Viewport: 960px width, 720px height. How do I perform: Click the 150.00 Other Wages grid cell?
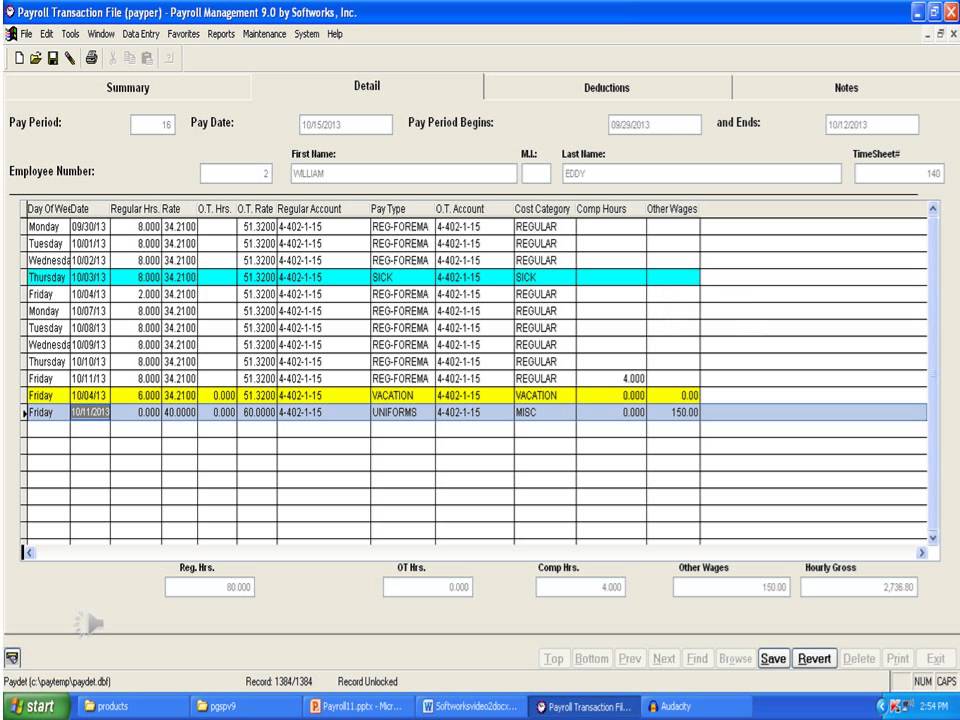click(673, 413)
